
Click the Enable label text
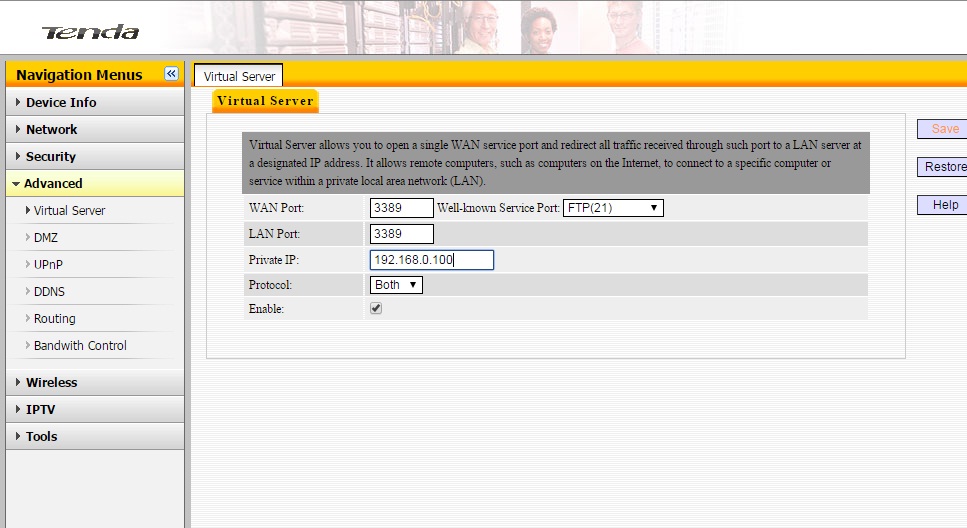(x=266, y=309)
